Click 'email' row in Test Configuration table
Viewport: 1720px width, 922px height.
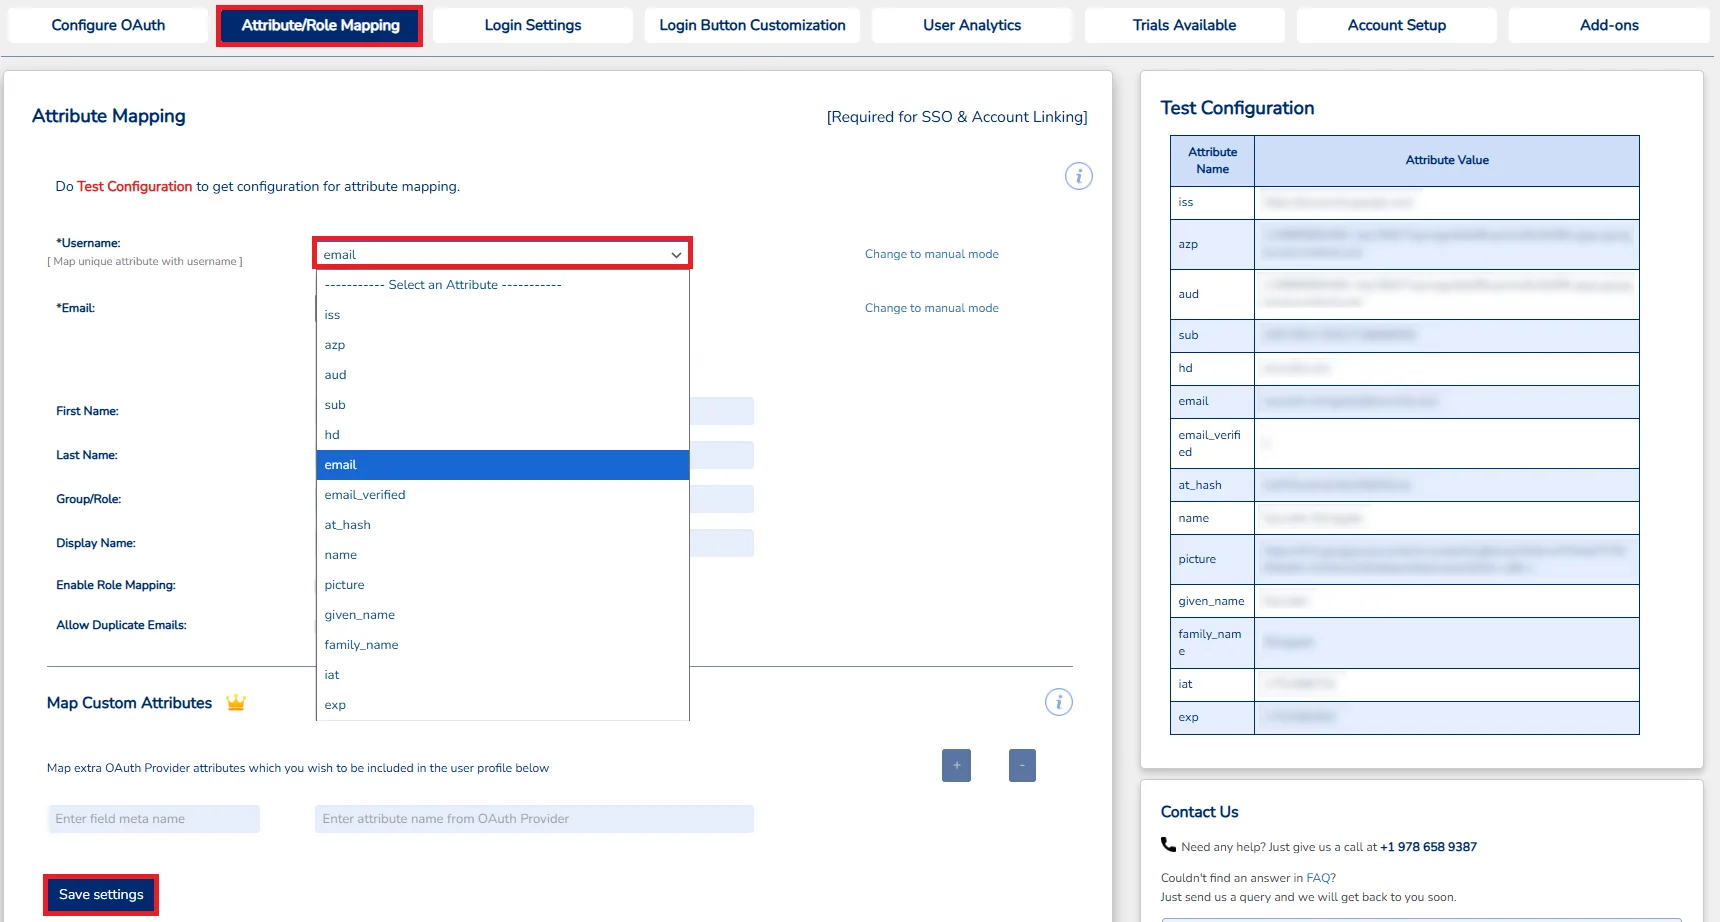pyautogui.click(x=1404, y=402)
